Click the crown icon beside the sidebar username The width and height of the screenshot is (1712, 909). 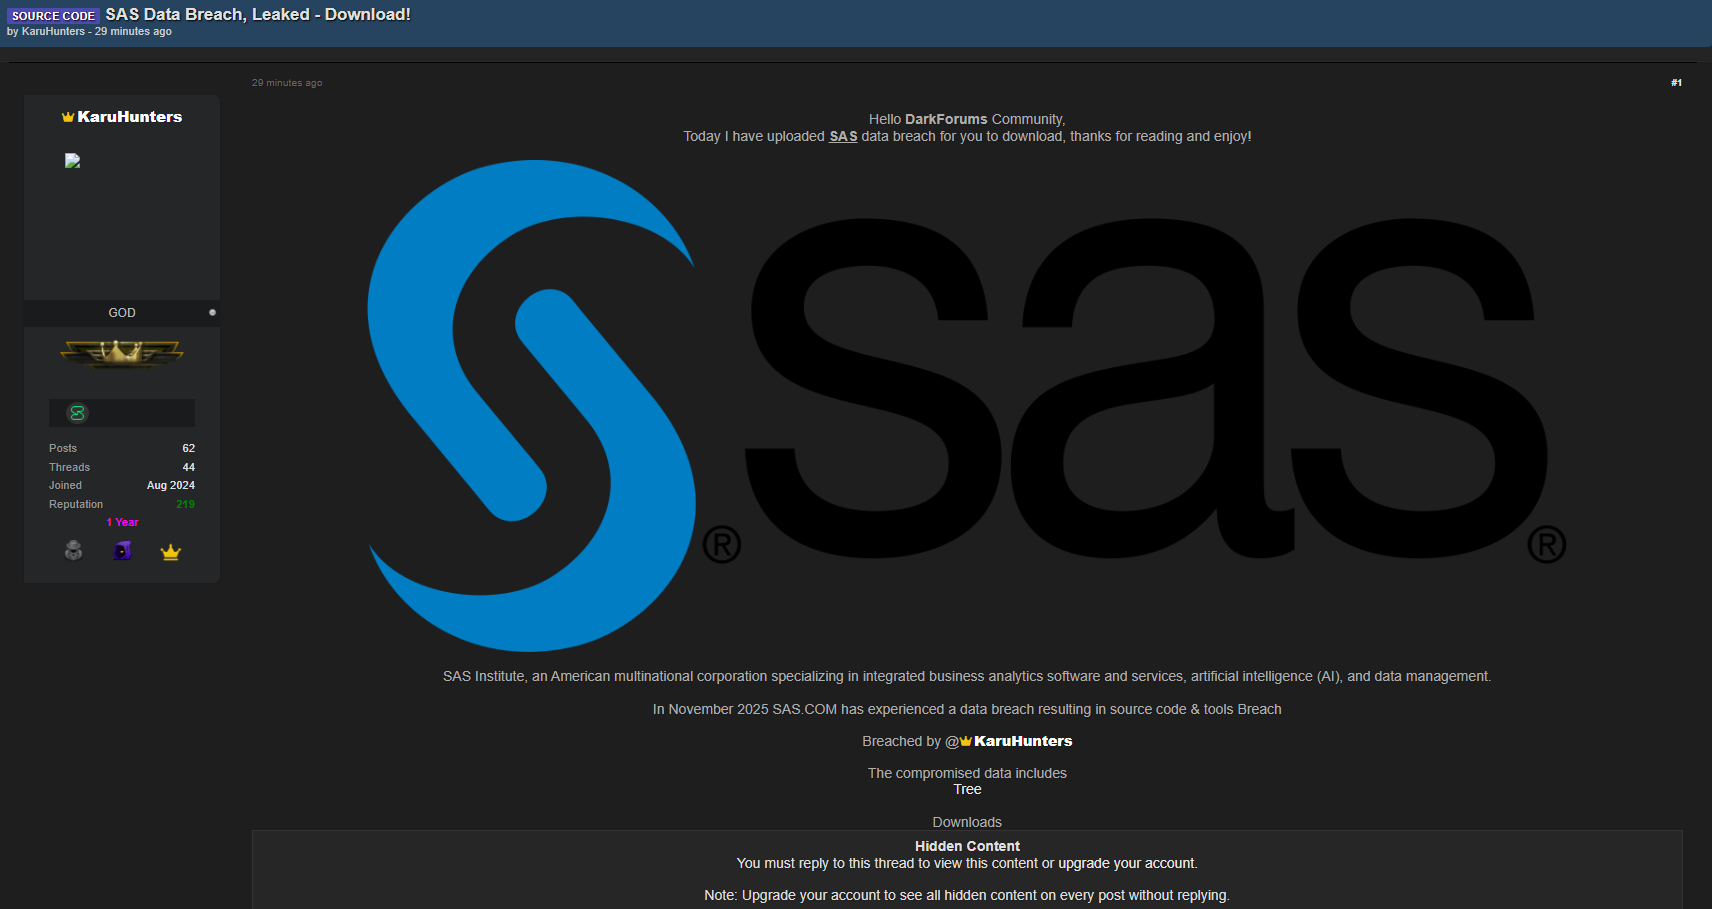pos(68,117)
